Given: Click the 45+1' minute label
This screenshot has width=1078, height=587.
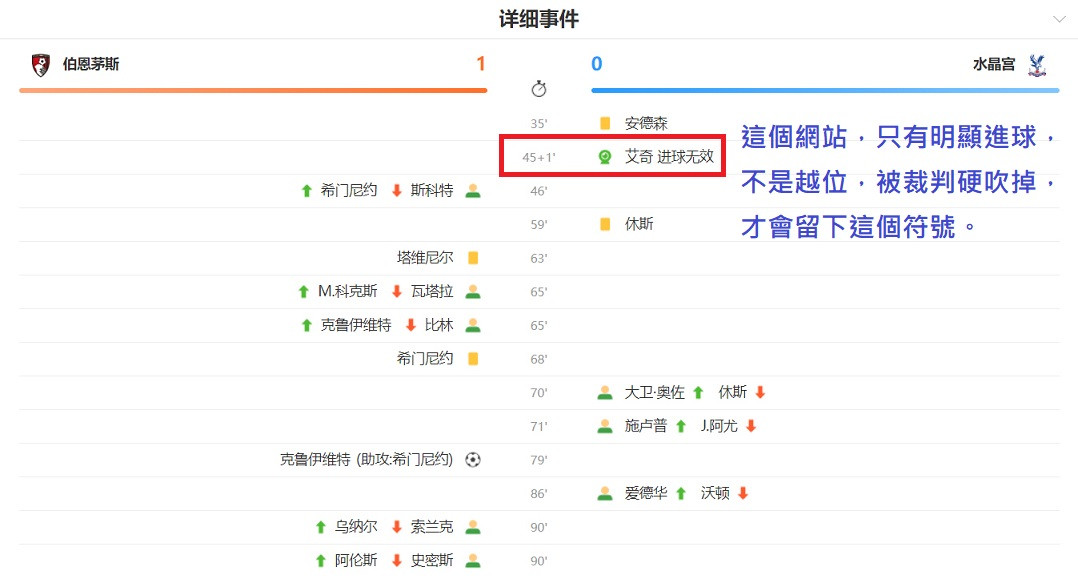Looking at the screenshot, I should pyautogui.click(x=539, y=157).
